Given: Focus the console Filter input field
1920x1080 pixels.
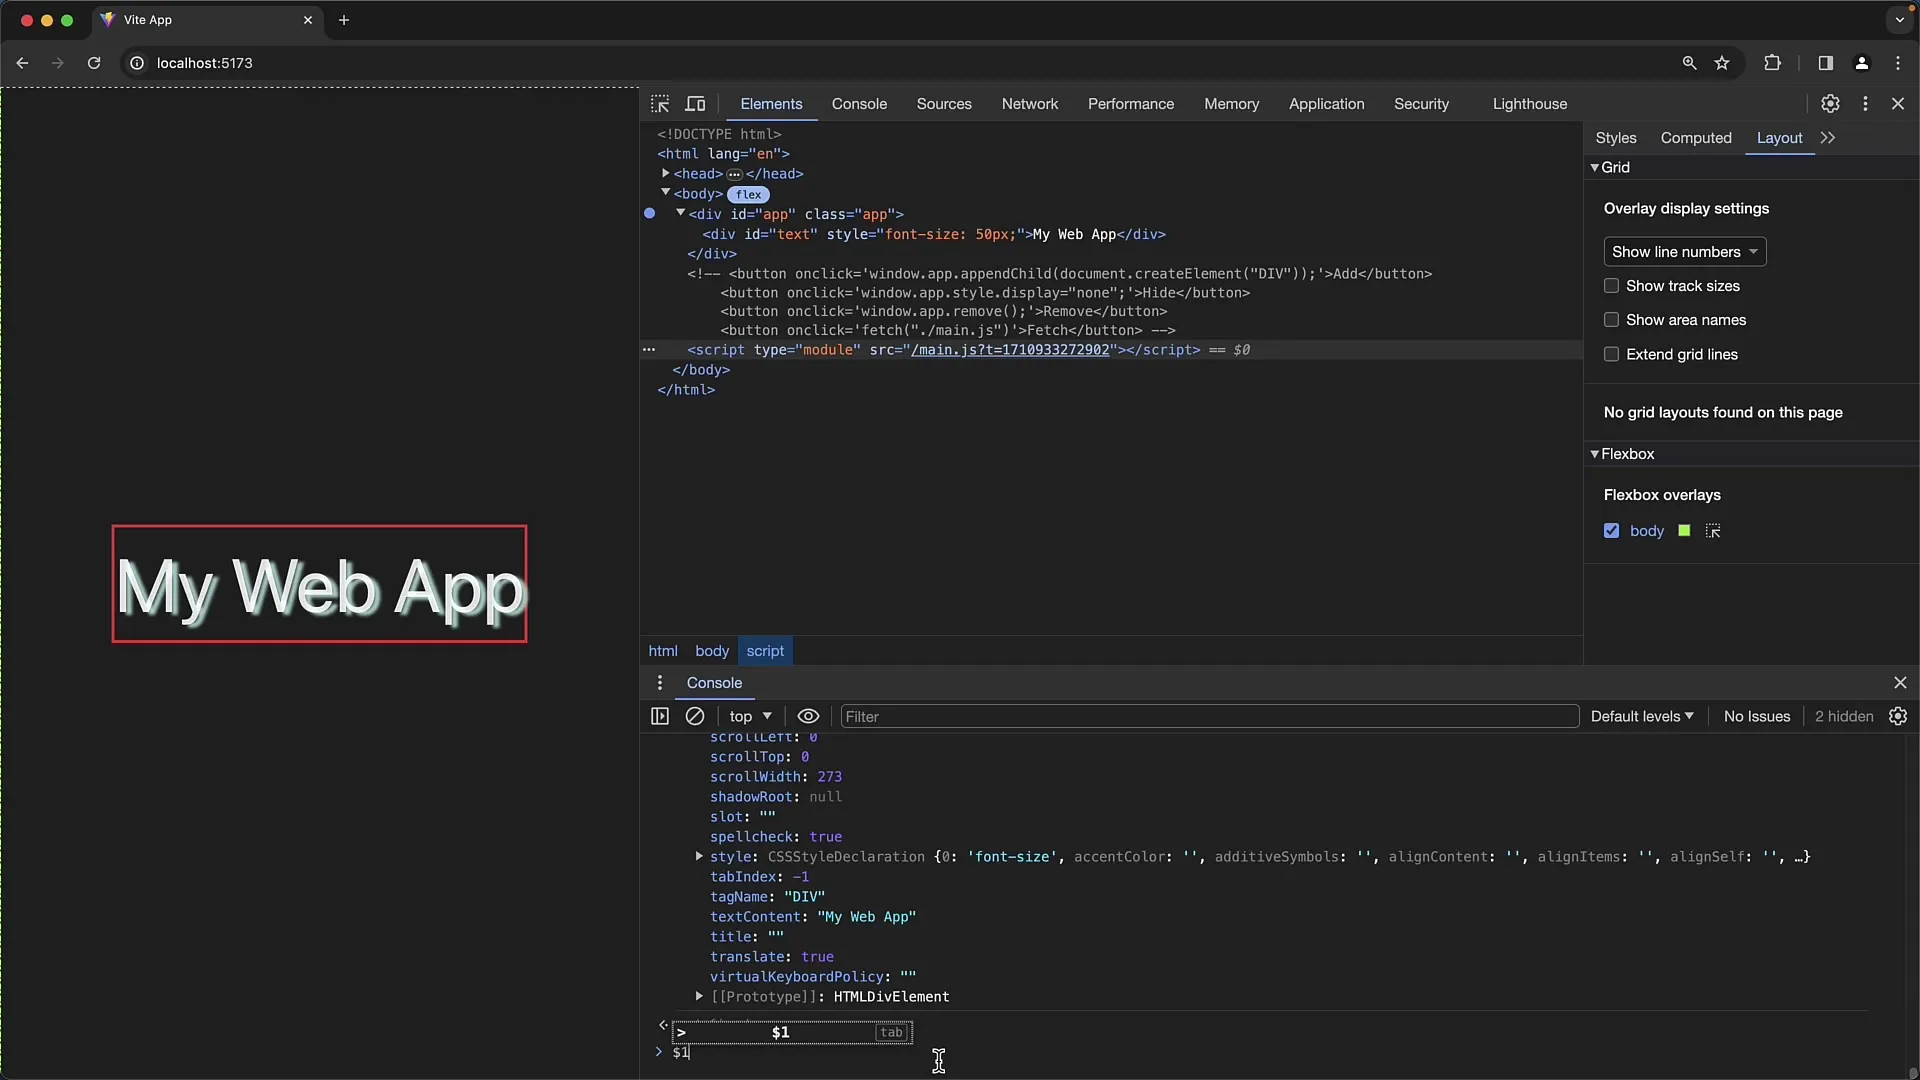Looking at the screenshot, I should pyautogui.click(x=1209, y=716).
